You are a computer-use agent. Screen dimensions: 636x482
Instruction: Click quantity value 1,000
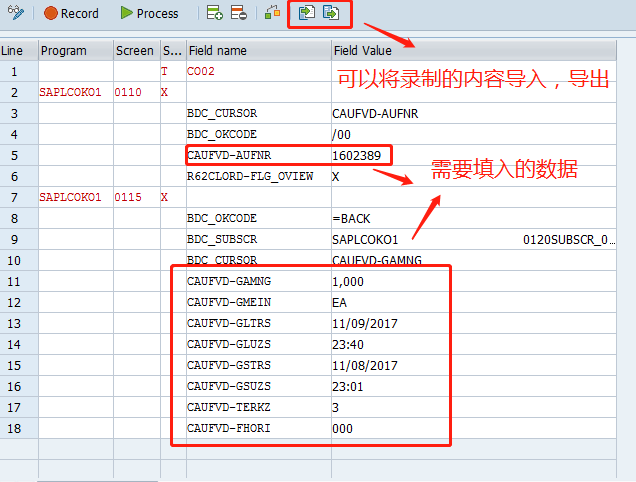pos(348,282)
